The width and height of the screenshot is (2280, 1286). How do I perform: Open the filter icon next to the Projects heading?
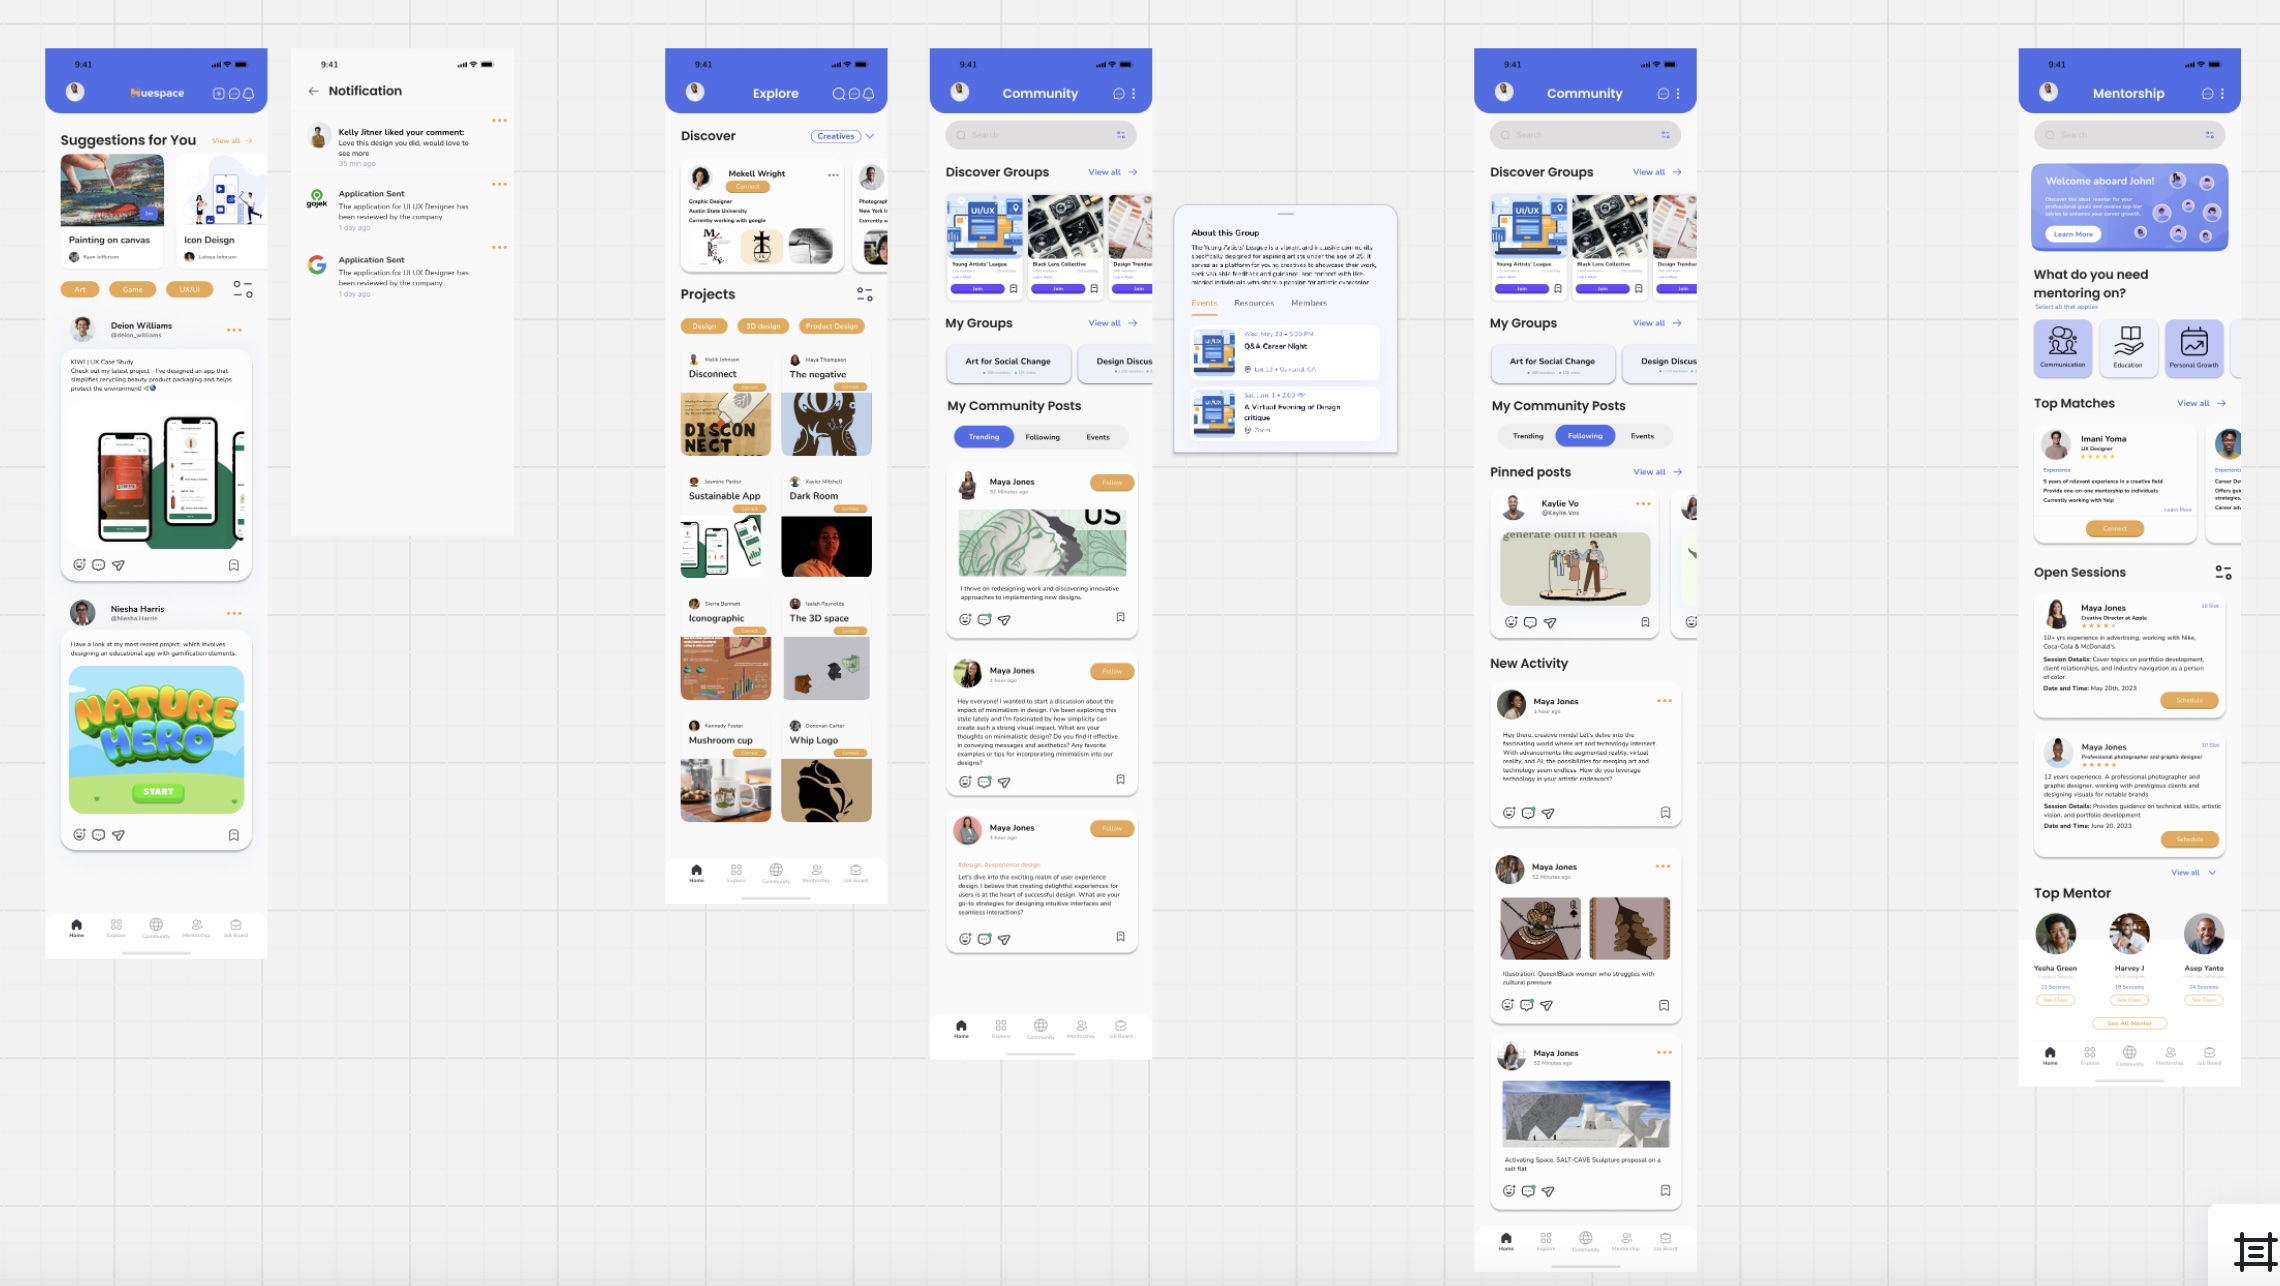[x=865, y=294]
